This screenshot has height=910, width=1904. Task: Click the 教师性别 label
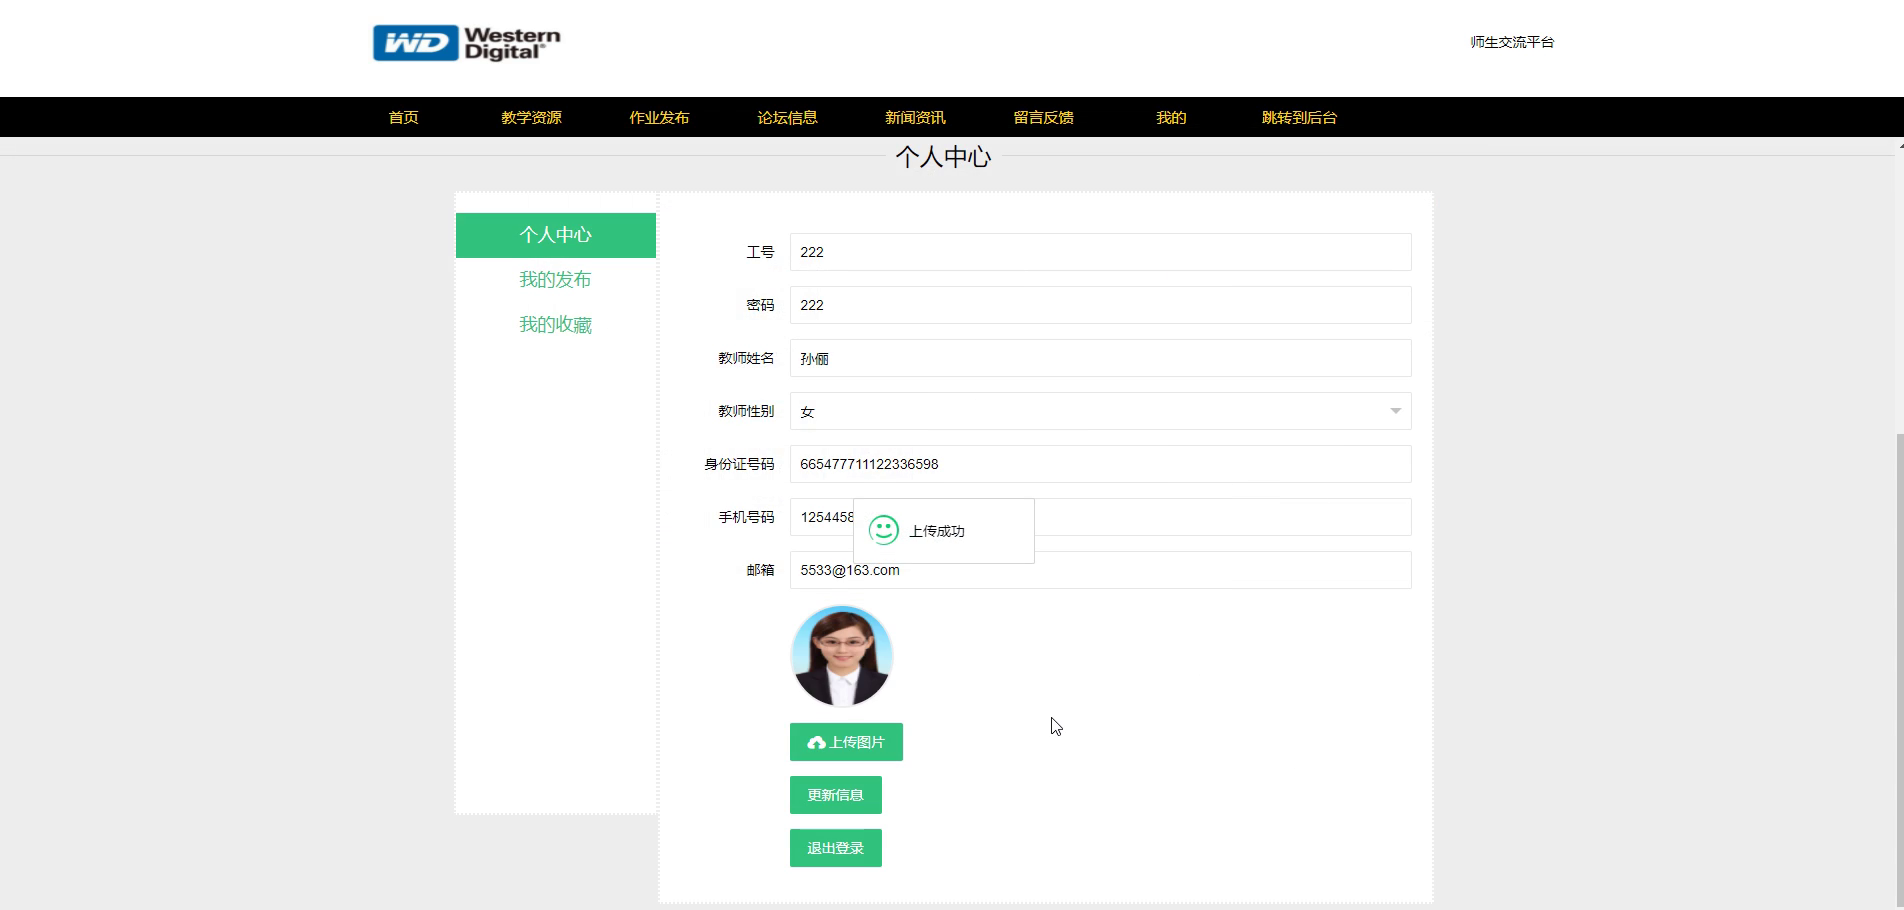pyautogui.click(x=746, y=411)
